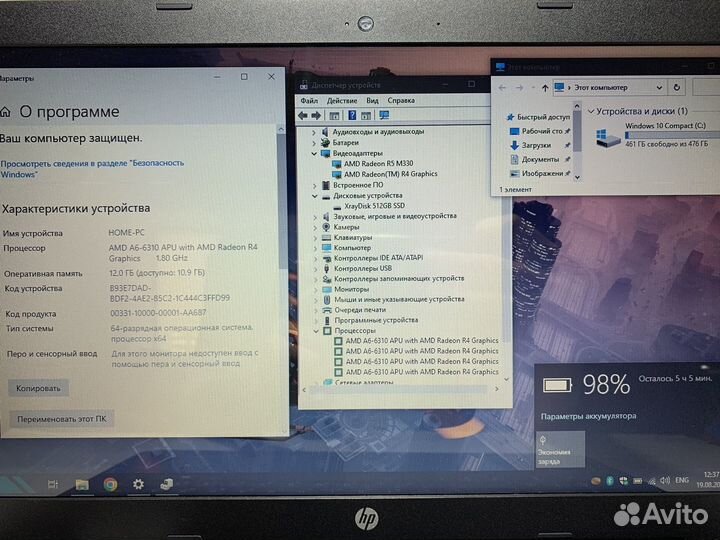Click Этот компьютер in Explorer address bar
The width and height of the screenshot is (720, 540).
[x=601, y=87]
